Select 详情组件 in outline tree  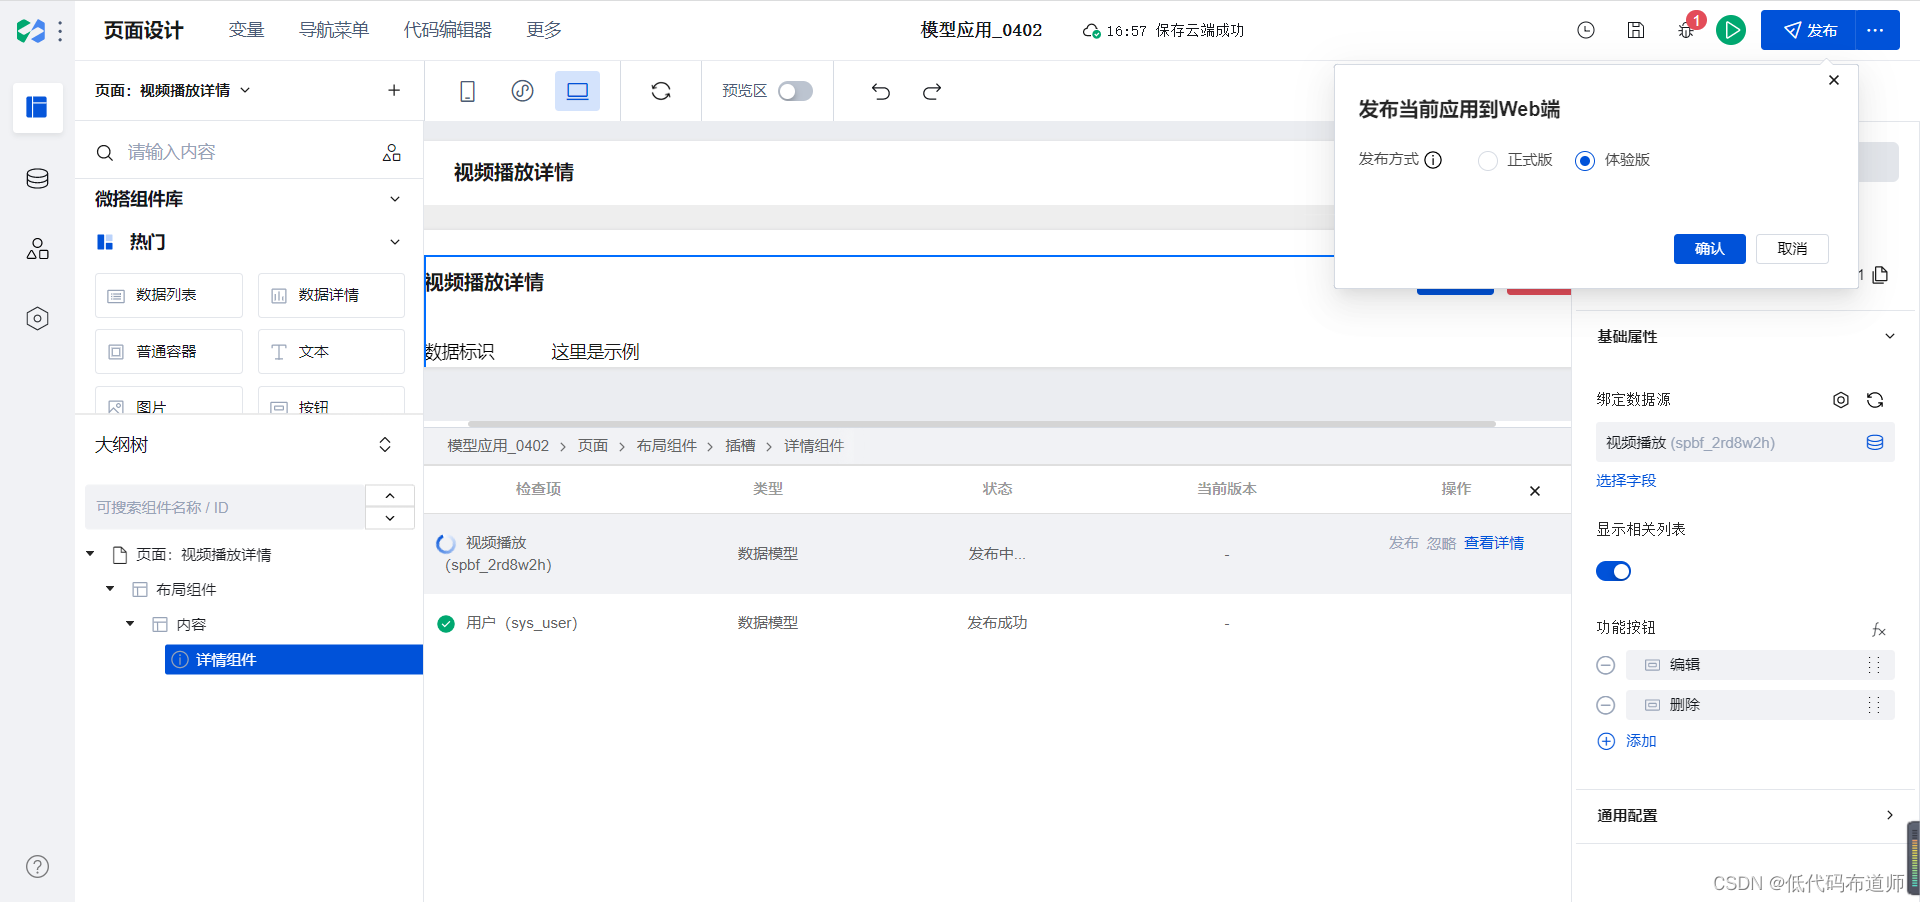click(x=294, y=660)
